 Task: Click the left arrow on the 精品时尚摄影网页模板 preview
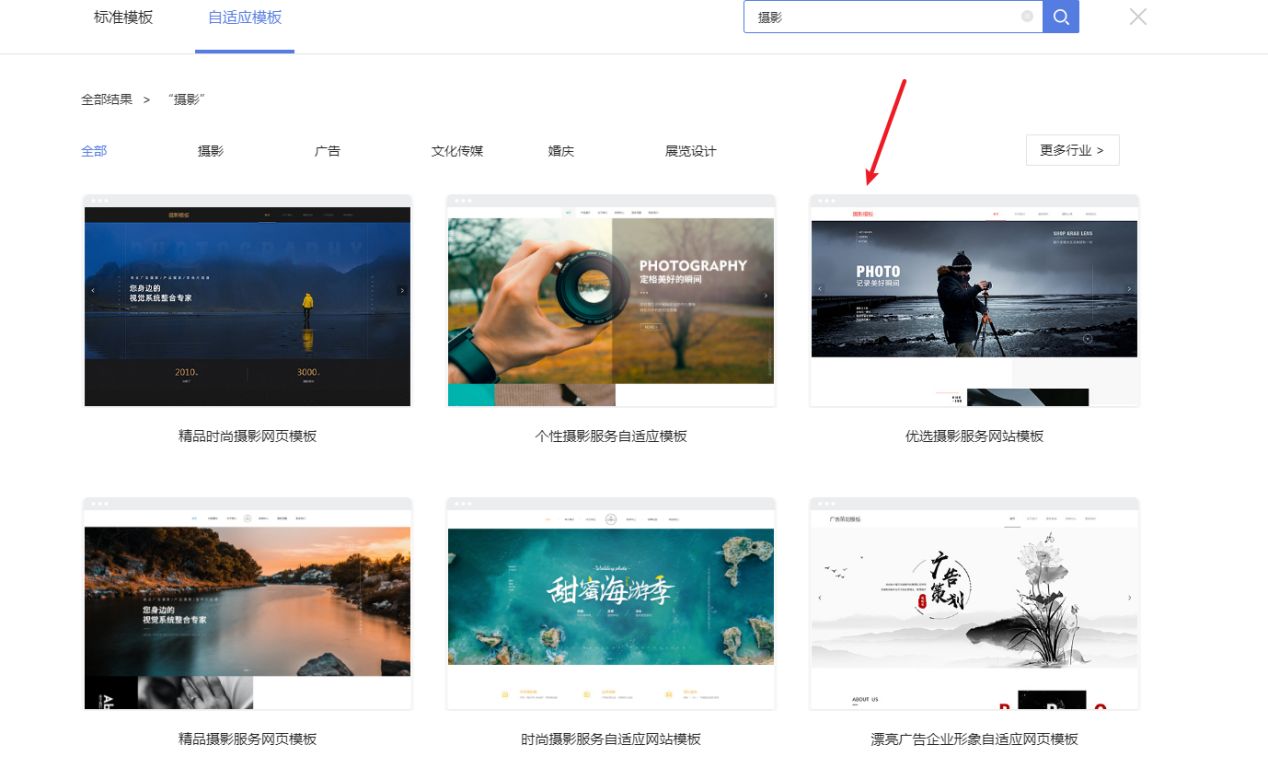click(x=93, y=290)
